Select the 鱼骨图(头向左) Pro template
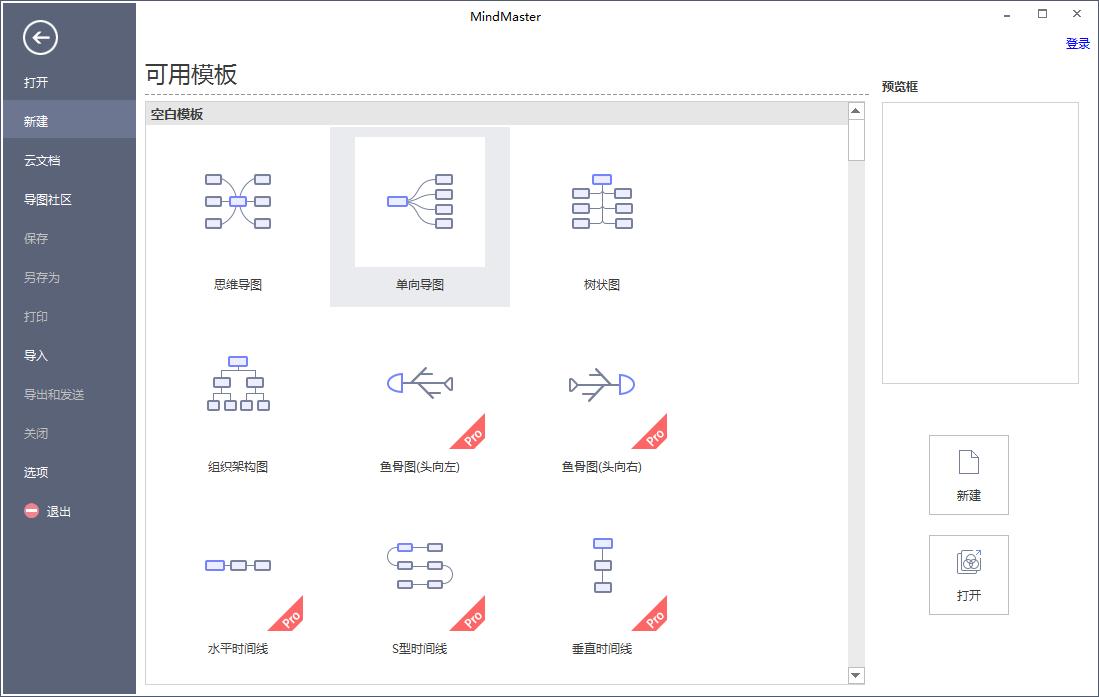 (x=419, y=385)
